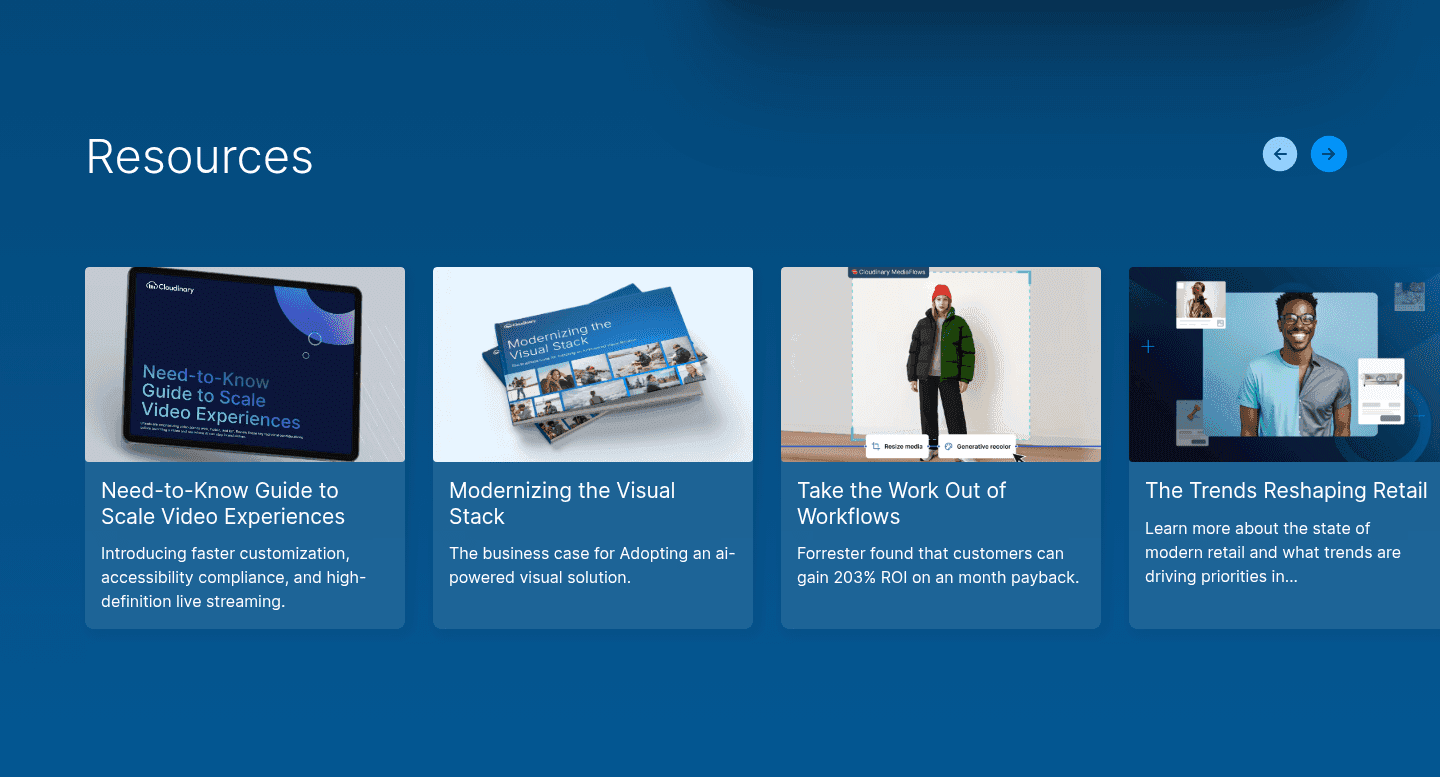Click the faster customization description text
The image size is (1440, 777).
[234, 577]
